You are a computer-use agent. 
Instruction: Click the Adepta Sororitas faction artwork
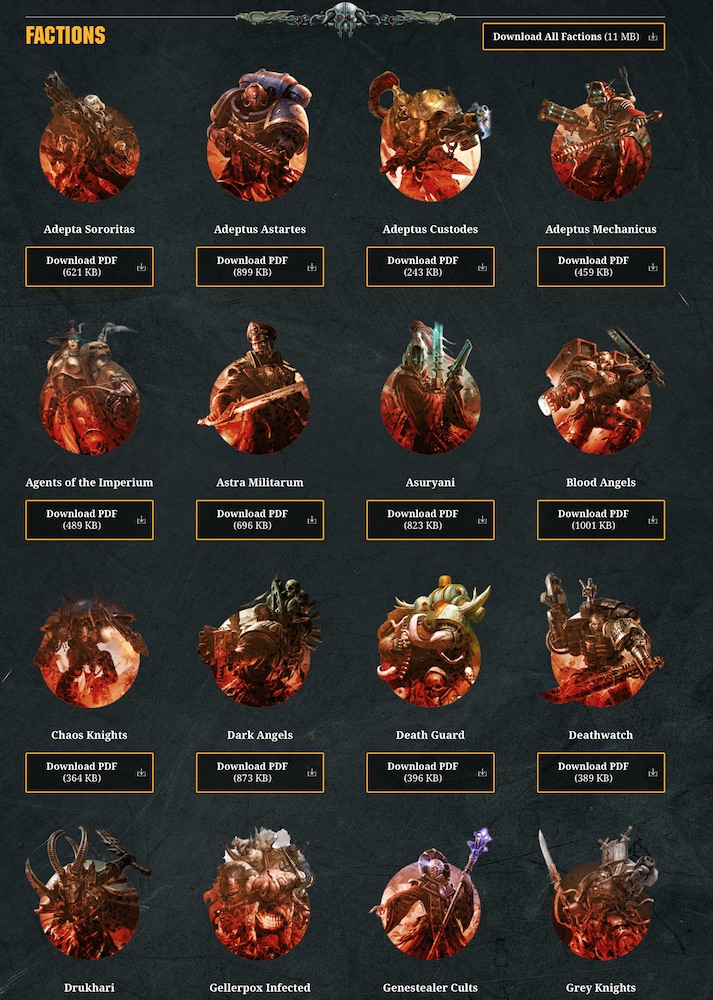(x=89, y=136)
